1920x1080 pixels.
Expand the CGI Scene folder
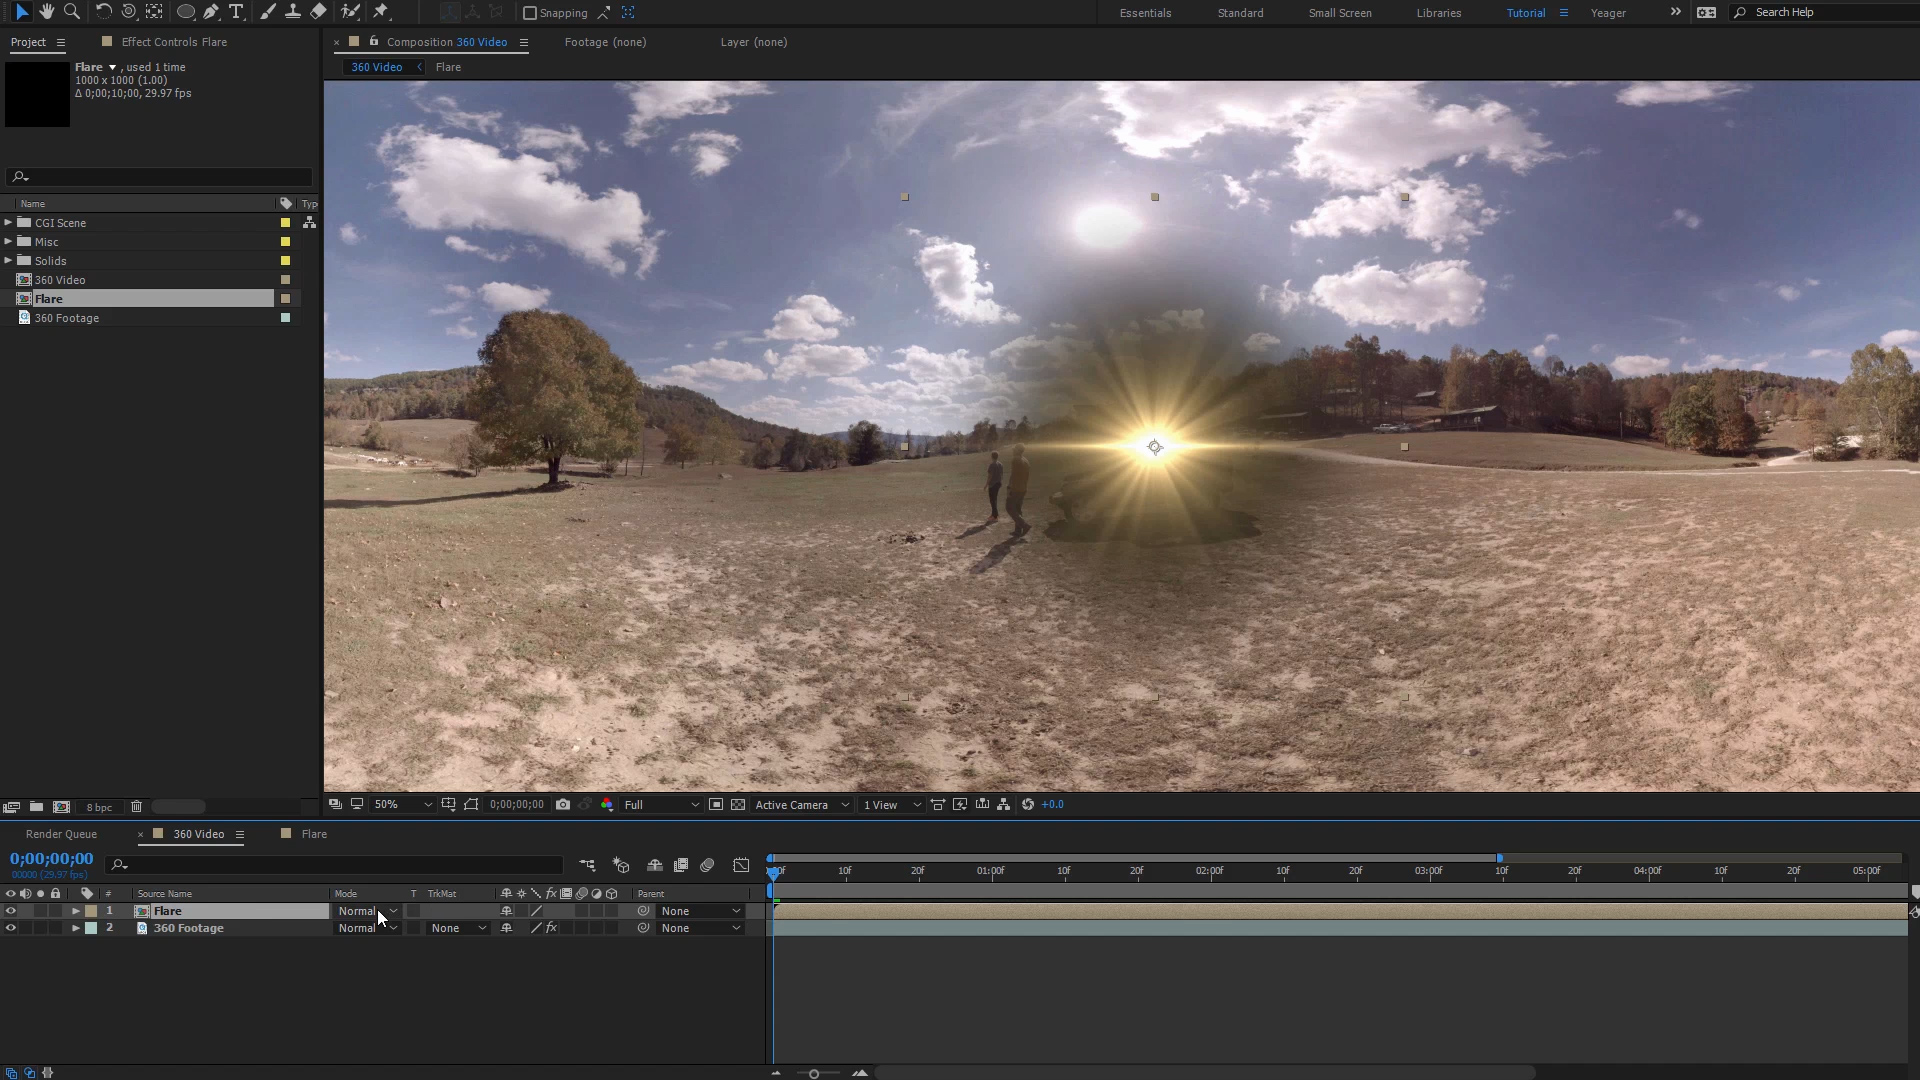point(8,222)
